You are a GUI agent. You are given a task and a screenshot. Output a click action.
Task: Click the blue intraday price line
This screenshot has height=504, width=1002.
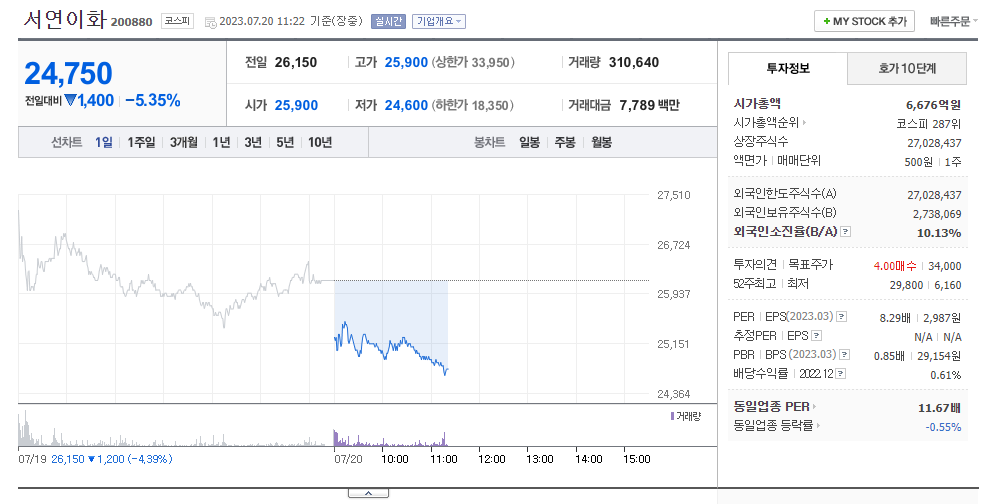(390, 349)
